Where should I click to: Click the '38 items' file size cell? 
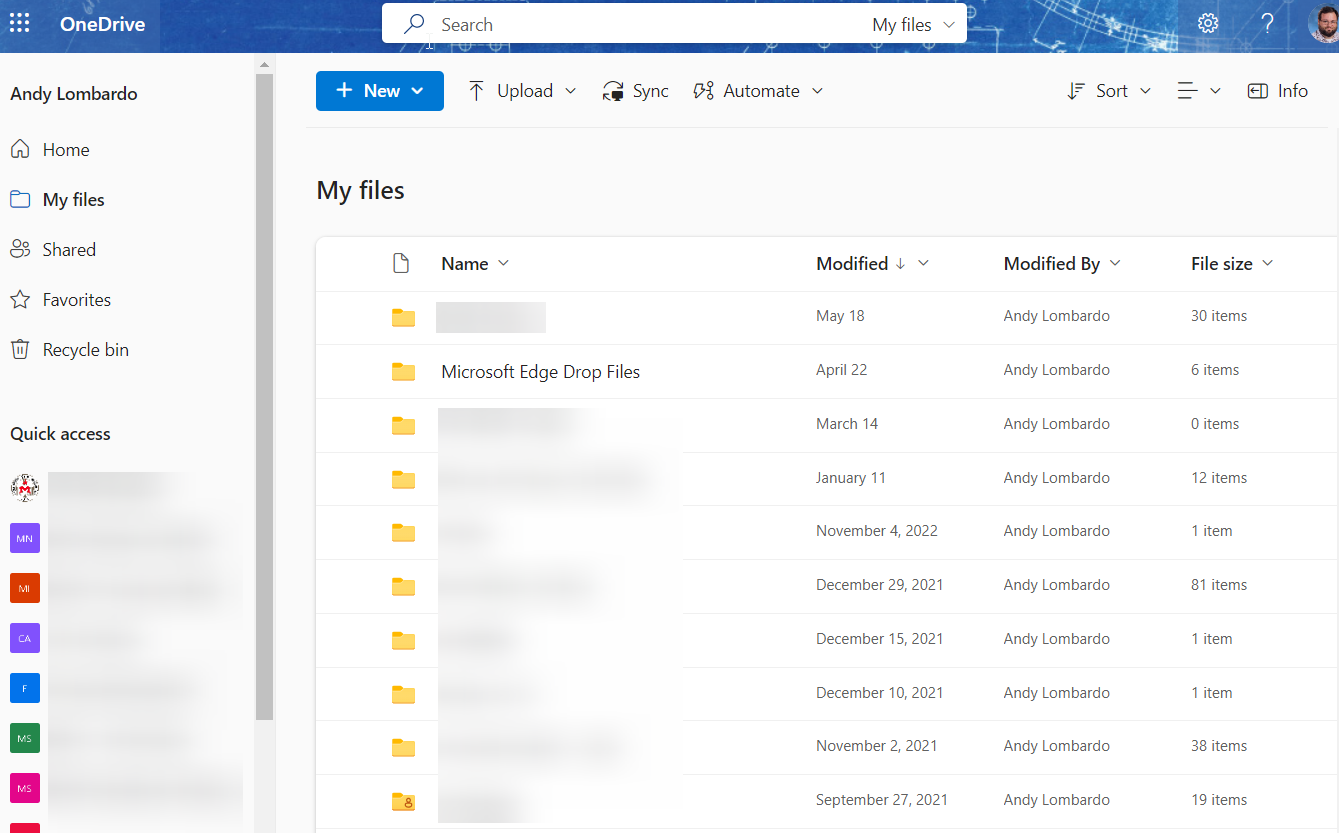tap(1219, 746)
